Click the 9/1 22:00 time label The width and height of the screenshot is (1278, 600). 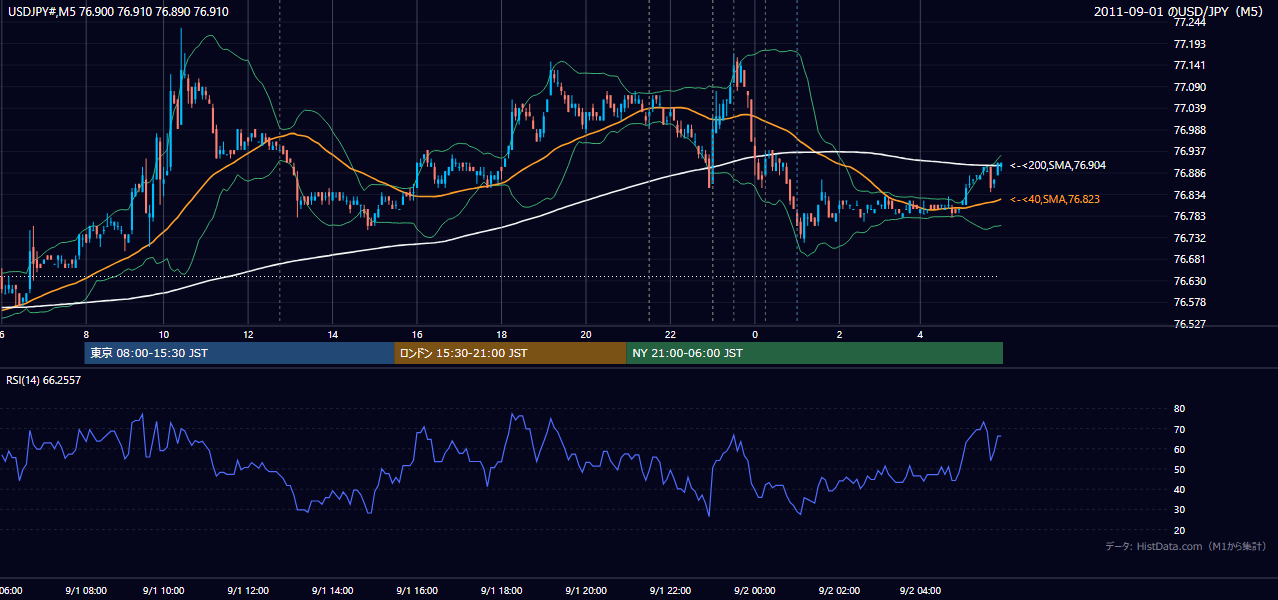coord(670,591)
